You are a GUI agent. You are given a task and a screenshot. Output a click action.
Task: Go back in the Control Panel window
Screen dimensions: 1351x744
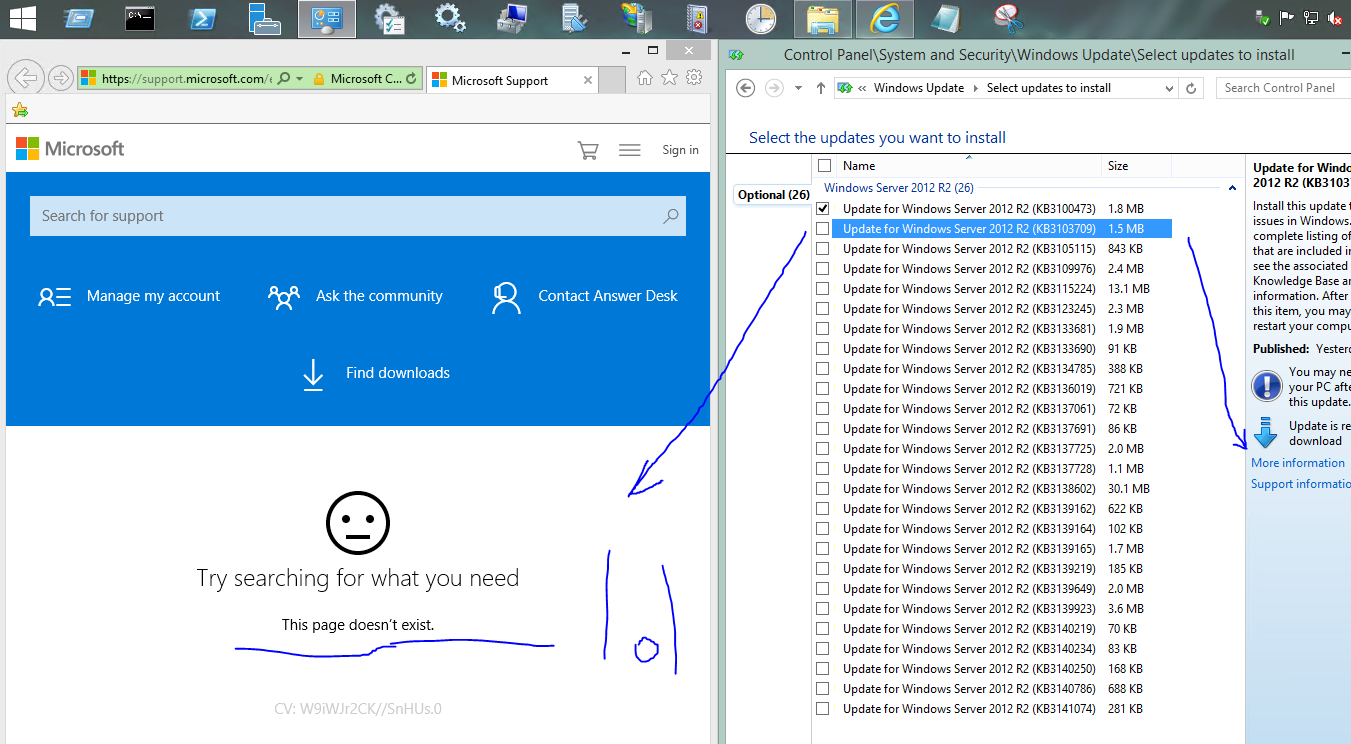[x=745, y=88]
